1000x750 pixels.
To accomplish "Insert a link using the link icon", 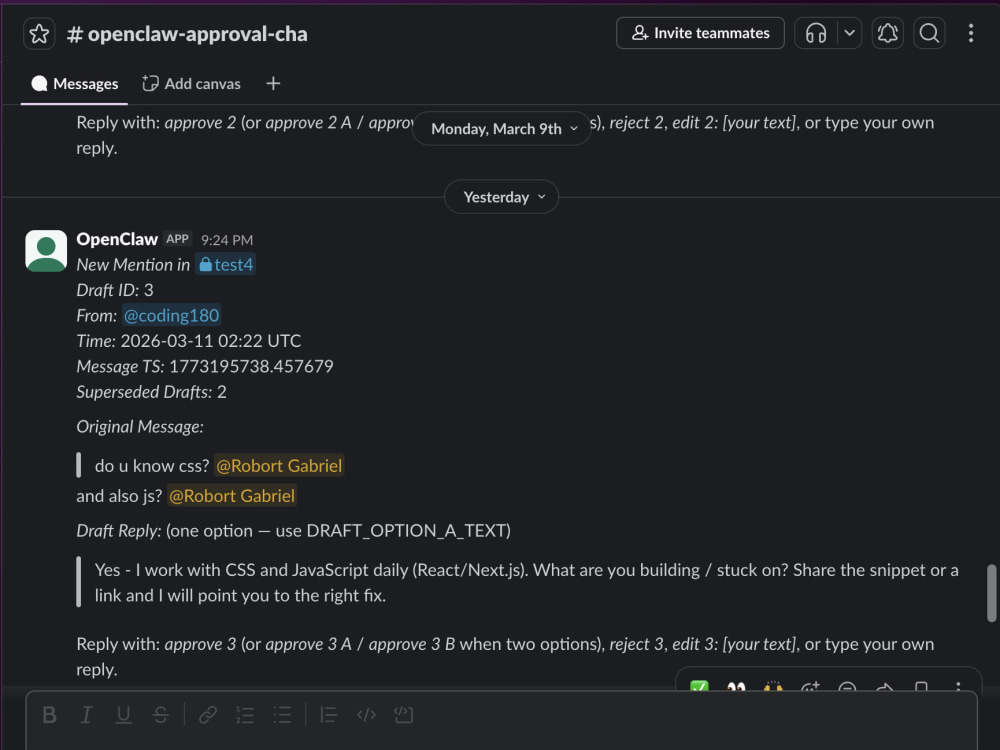I will pyautogui.click(x=208, y=715).
